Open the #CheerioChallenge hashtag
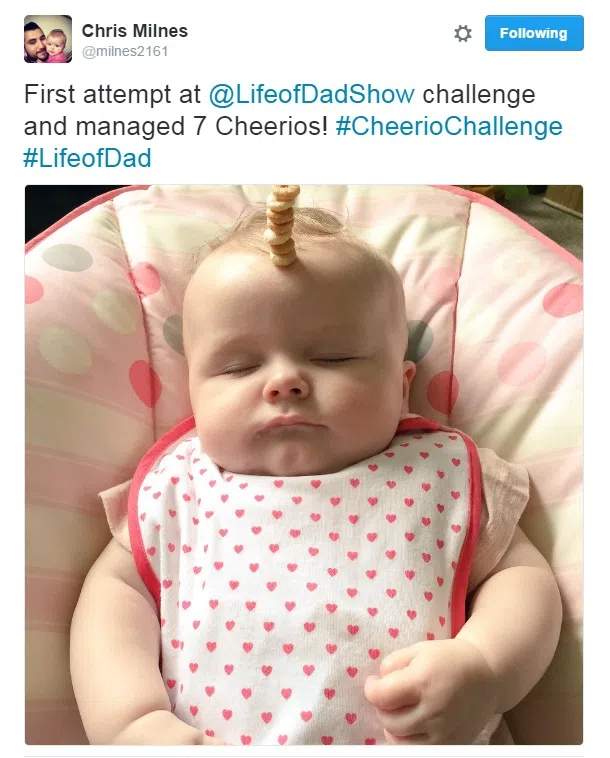 point(449,126)
